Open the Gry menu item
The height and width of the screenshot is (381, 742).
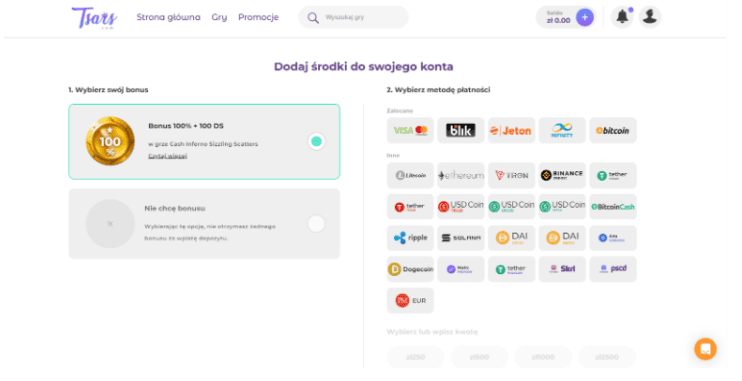coord(219,17)
